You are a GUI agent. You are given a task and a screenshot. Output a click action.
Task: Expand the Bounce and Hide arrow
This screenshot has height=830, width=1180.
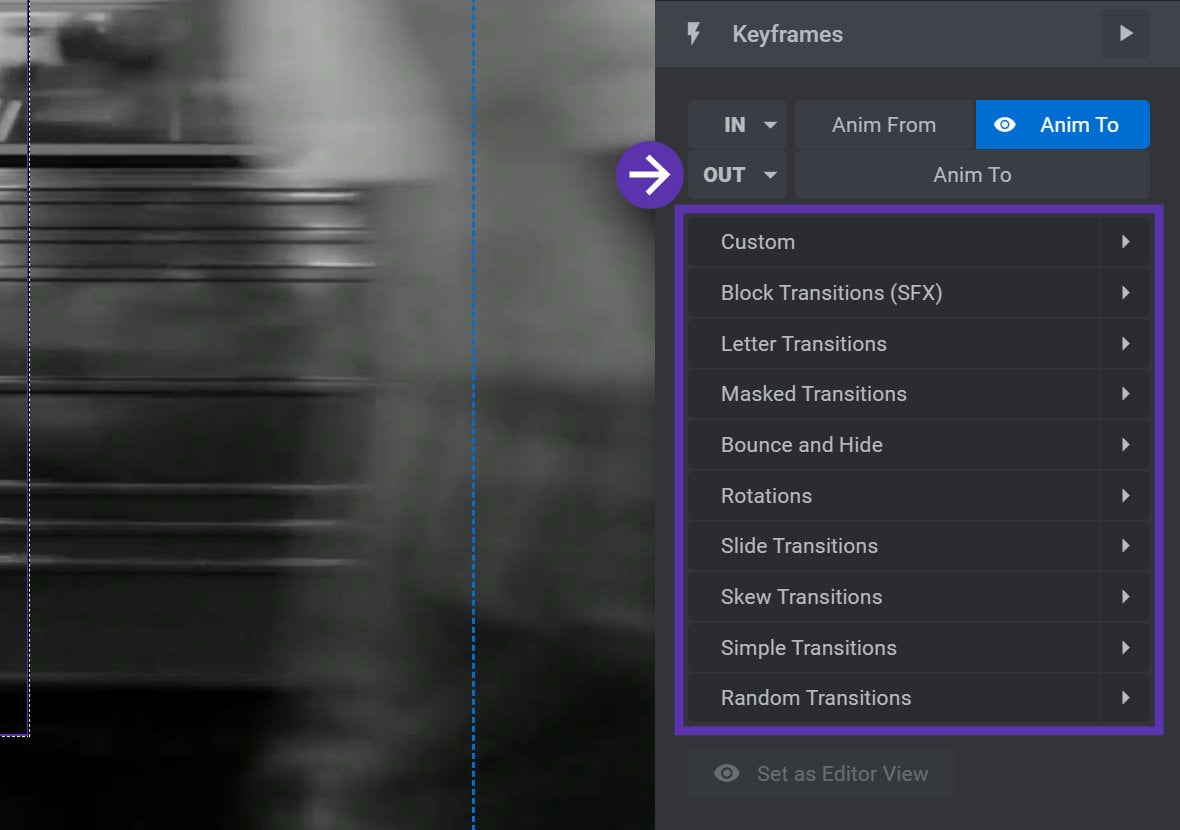pos(1125,445)
